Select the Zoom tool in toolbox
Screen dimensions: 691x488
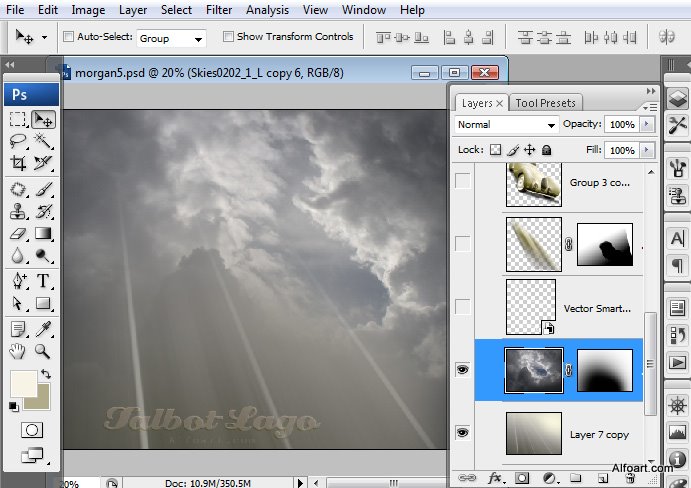44,351
